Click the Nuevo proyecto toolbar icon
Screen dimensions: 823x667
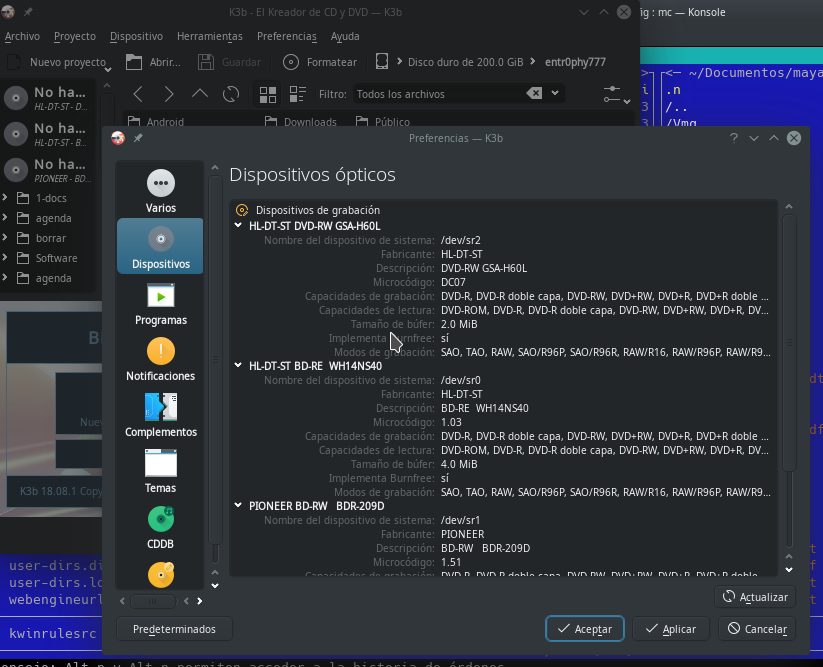(x=14, y=62)
